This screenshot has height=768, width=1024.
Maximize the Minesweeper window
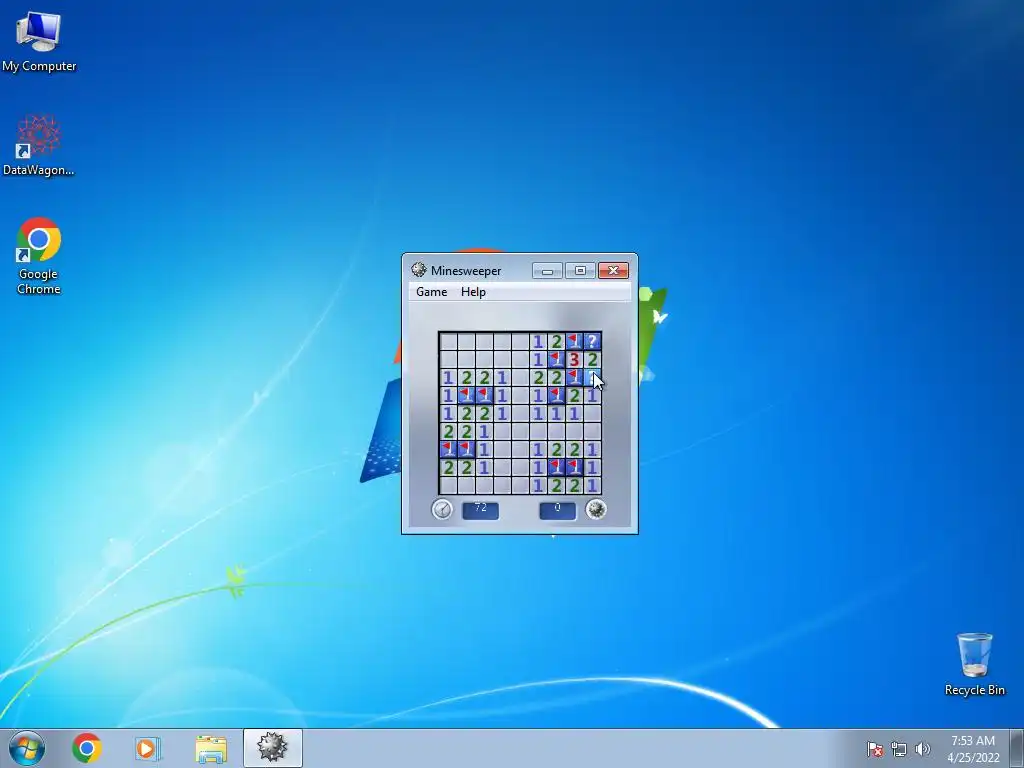point(580,270)
